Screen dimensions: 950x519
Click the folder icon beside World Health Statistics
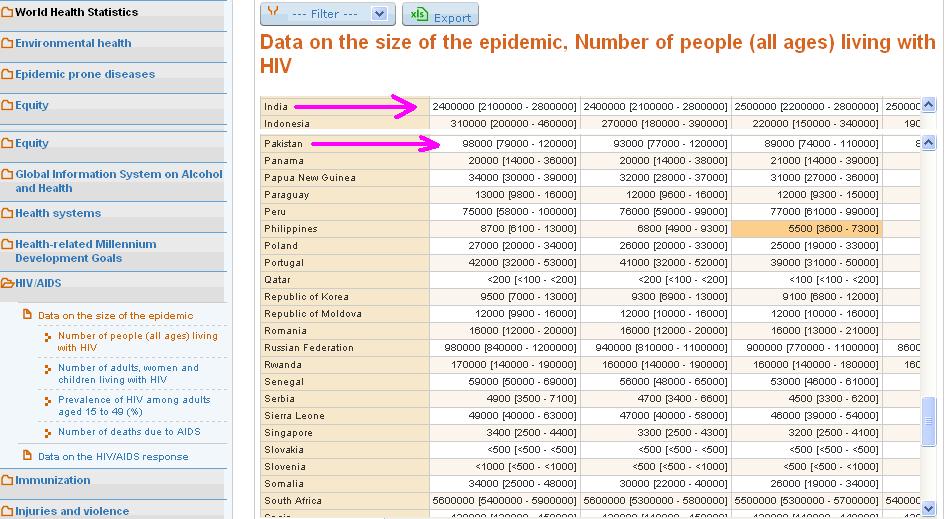(7, 13)
